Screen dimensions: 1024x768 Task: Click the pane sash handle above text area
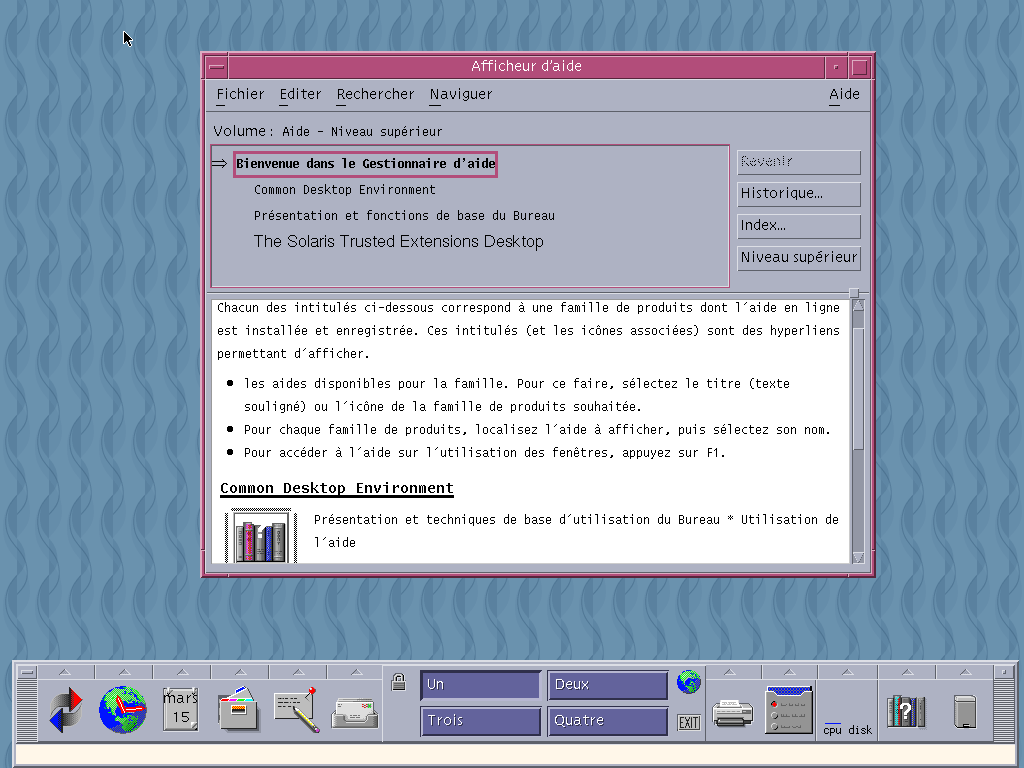tap(854, 293)
